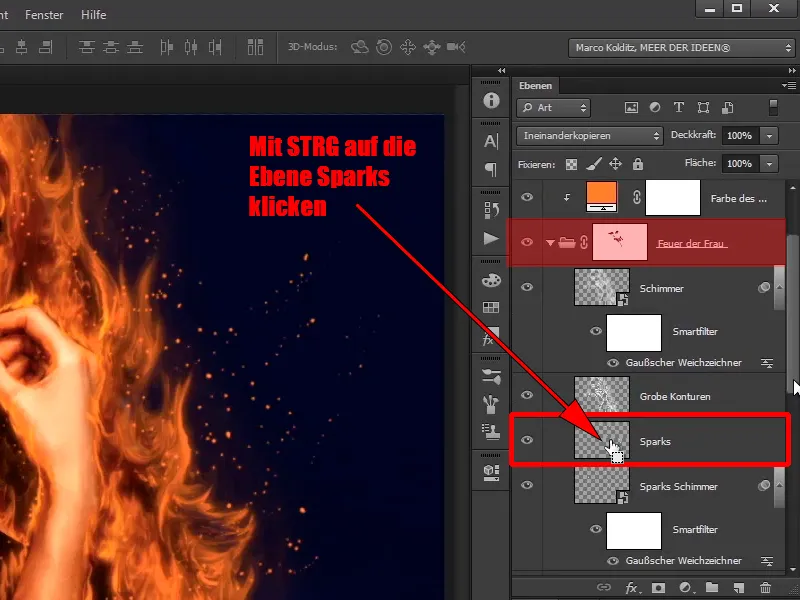
Task: Open the Info panel icon
Action: 491,100
